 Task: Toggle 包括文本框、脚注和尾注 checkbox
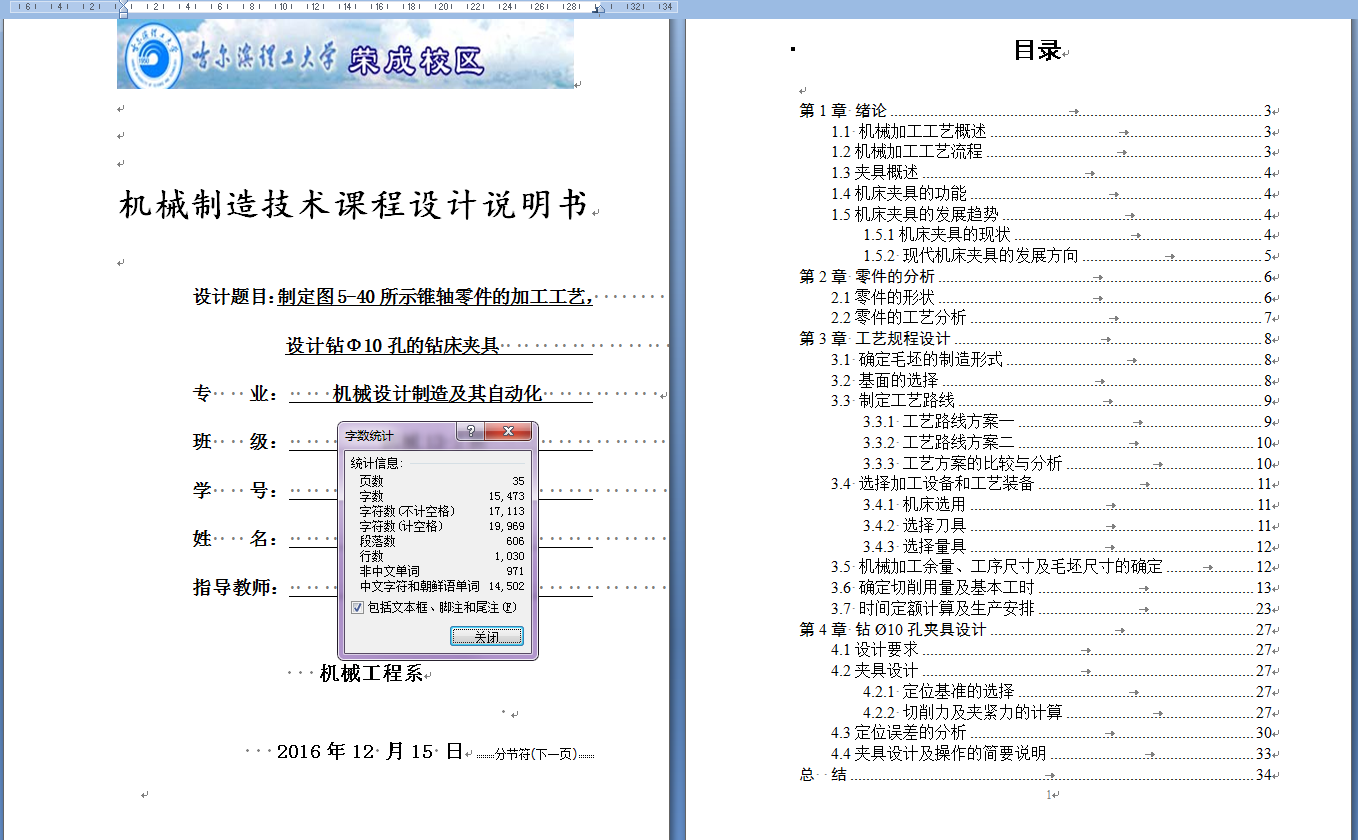357,607
